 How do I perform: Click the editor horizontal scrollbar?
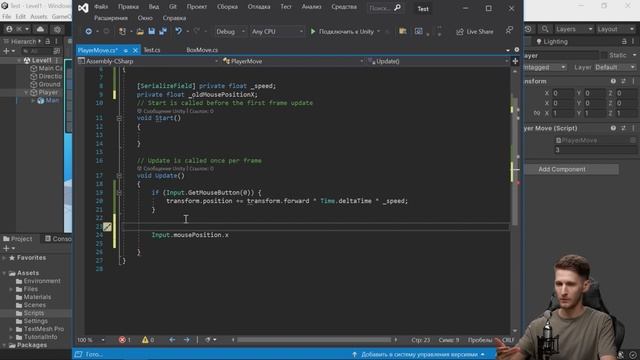(x=313, y=340)
